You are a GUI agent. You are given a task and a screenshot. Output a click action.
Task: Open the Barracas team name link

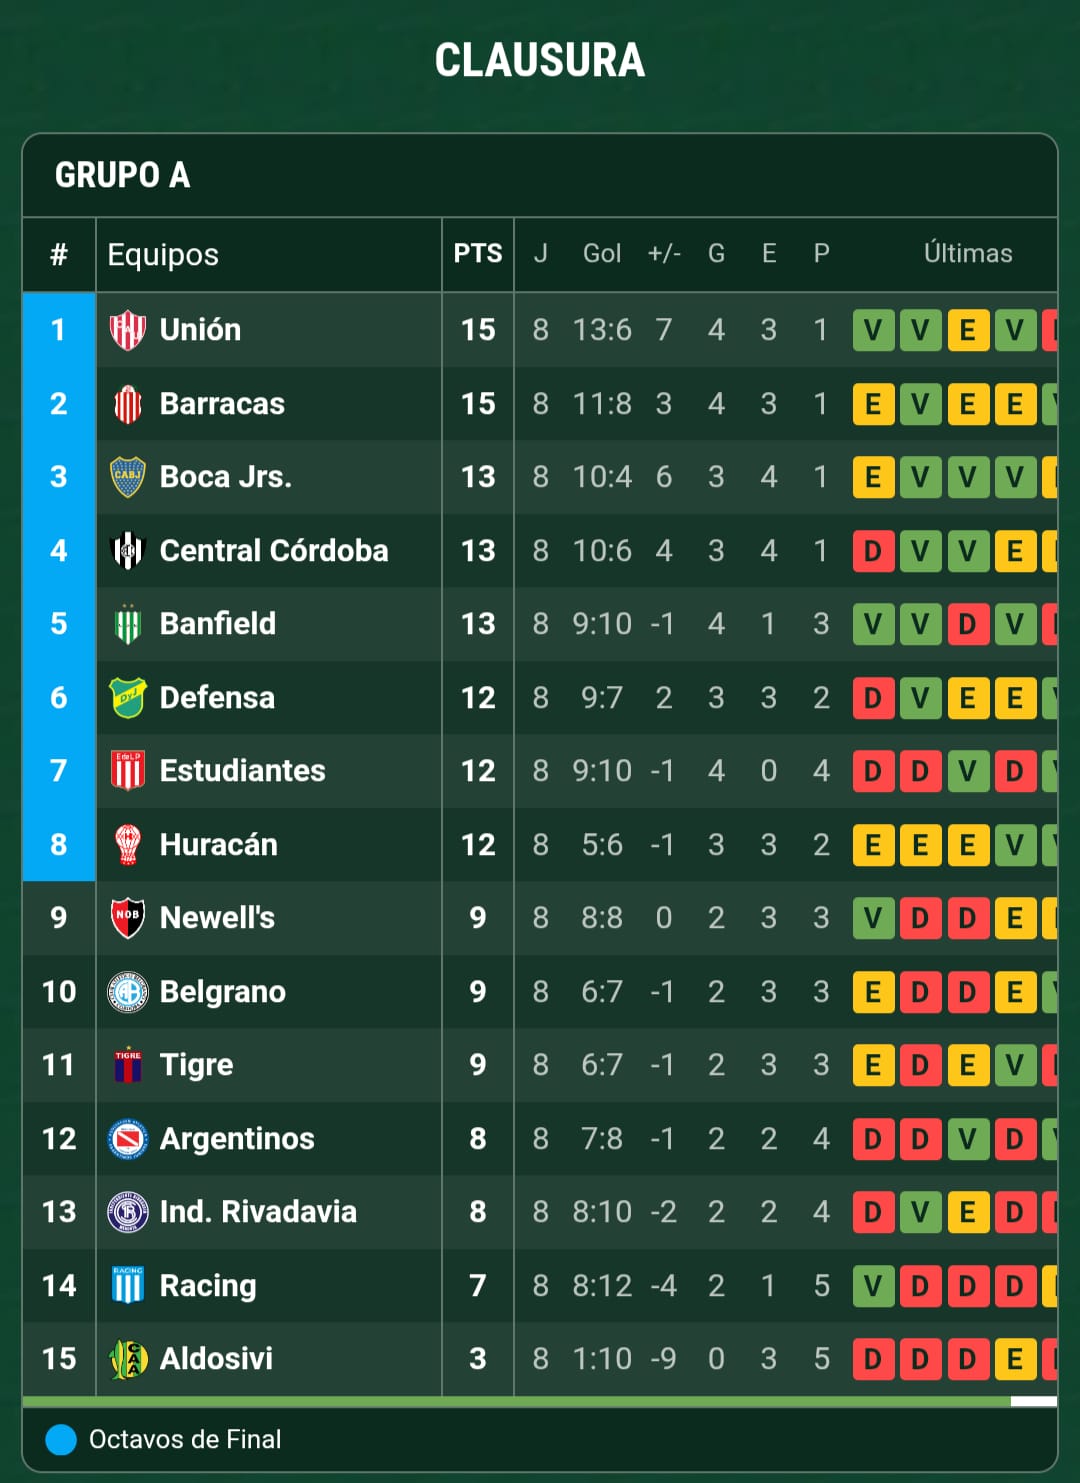222,404
